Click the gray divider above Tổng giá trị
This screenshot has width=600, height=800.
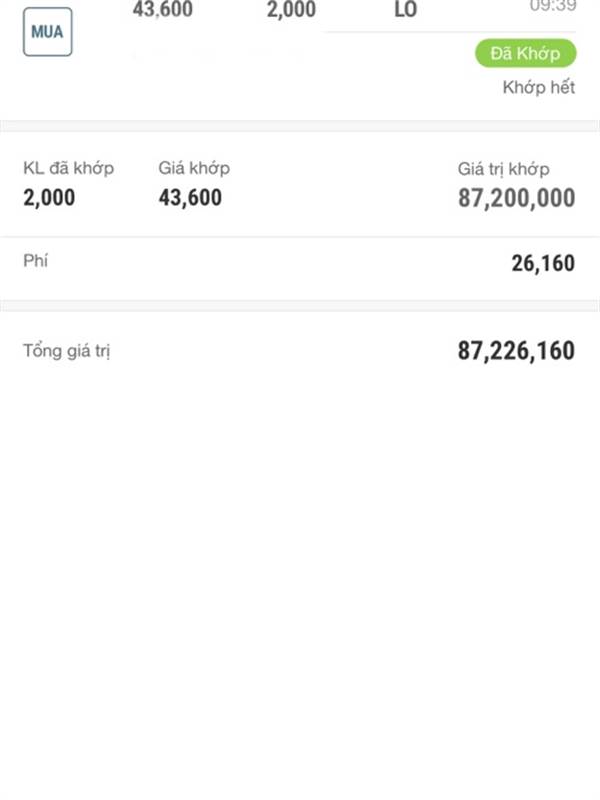coord(300,306)
